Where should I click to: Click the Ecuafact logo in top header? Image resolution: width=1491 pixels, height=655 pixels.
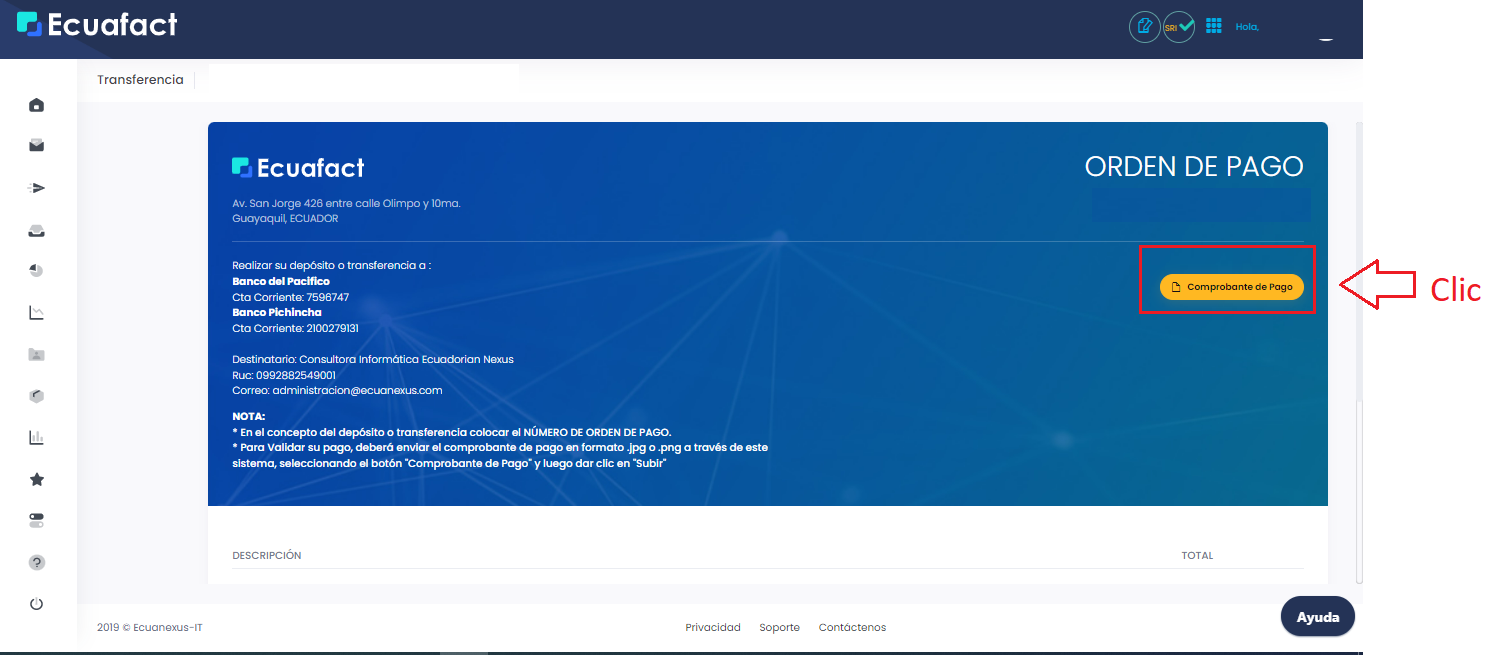pyautogui.click(x=97, y=24)
